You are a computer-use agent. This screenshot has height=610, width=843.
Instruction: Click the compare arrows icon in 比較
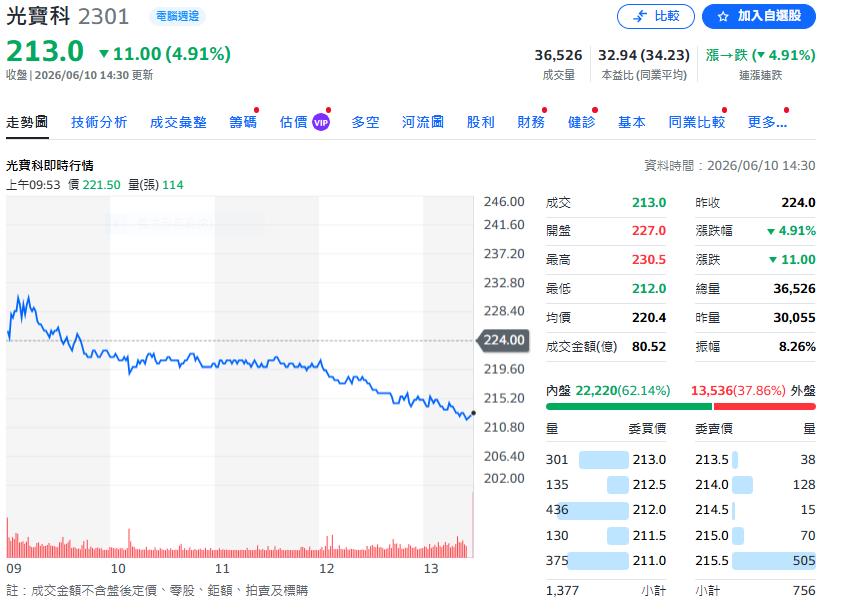click(x=640, y=17)
